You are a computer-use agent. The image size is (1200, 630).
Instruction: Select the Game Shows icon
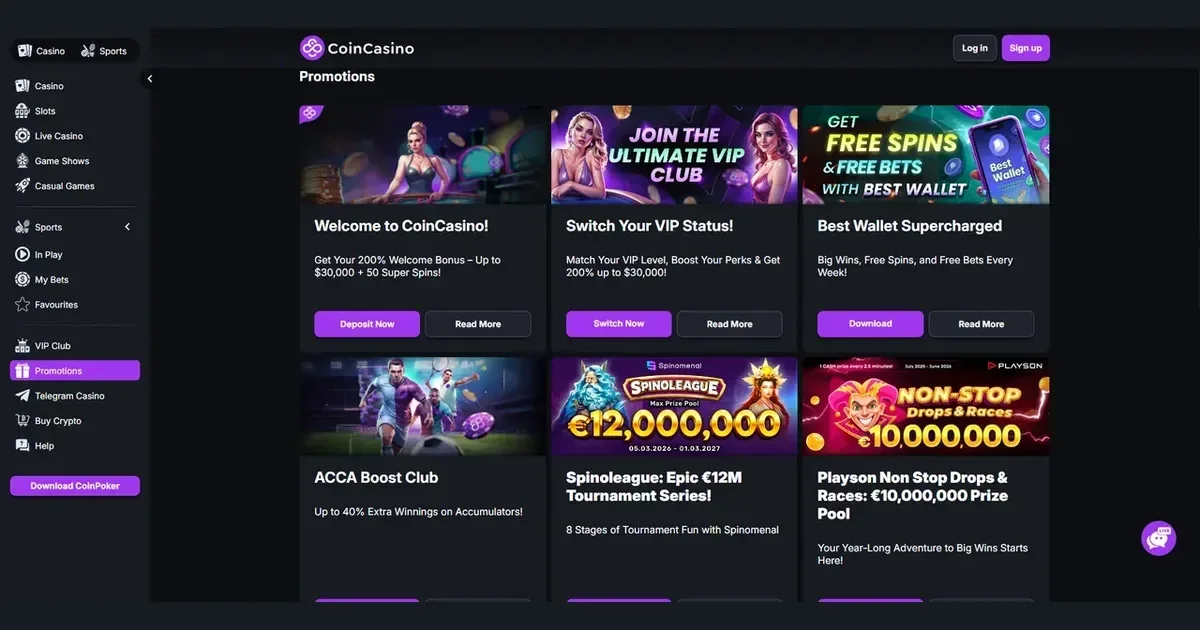(22, 161)
